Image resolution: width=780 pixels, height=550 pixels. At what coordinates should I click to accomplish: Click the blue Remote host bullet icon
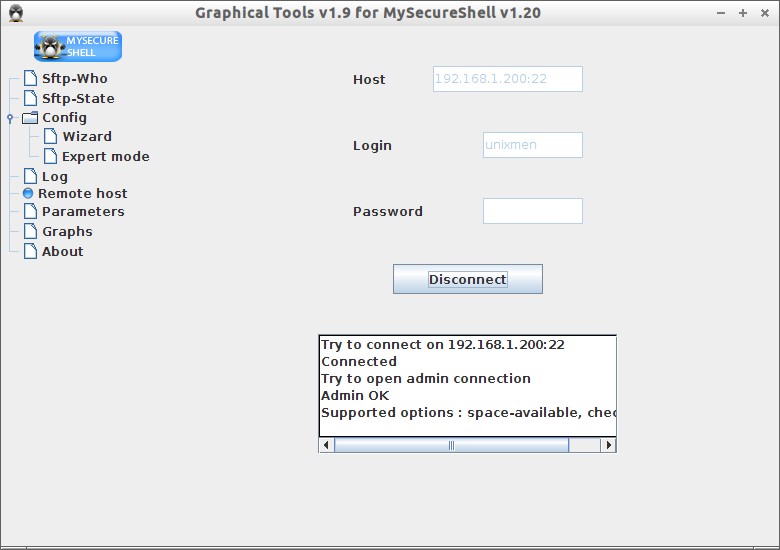click(x=28, y=193)
